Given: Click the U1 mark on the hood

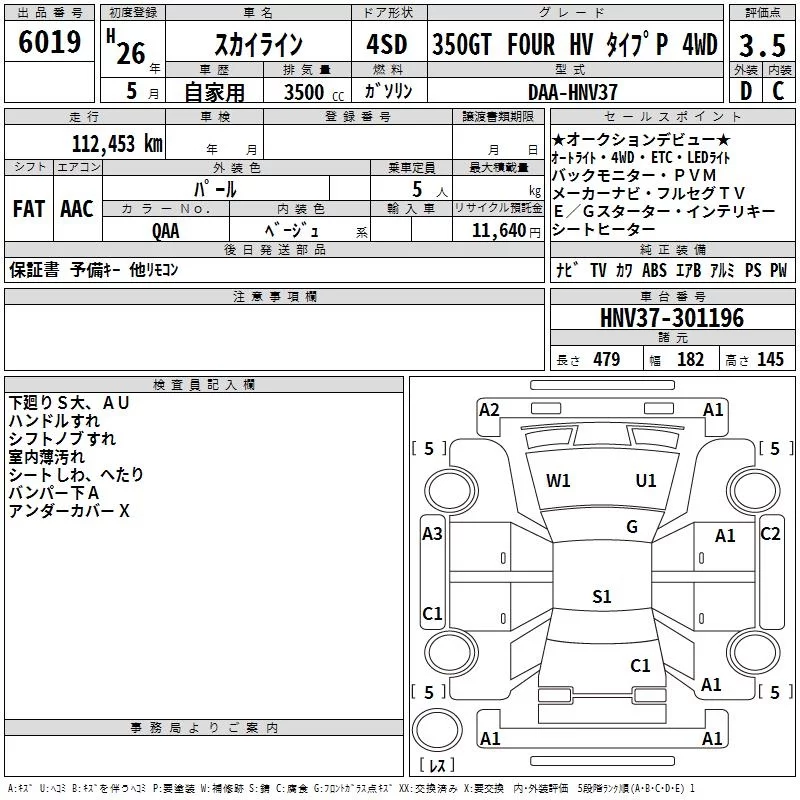Looking at the screenshot, I should click(645, 480).
